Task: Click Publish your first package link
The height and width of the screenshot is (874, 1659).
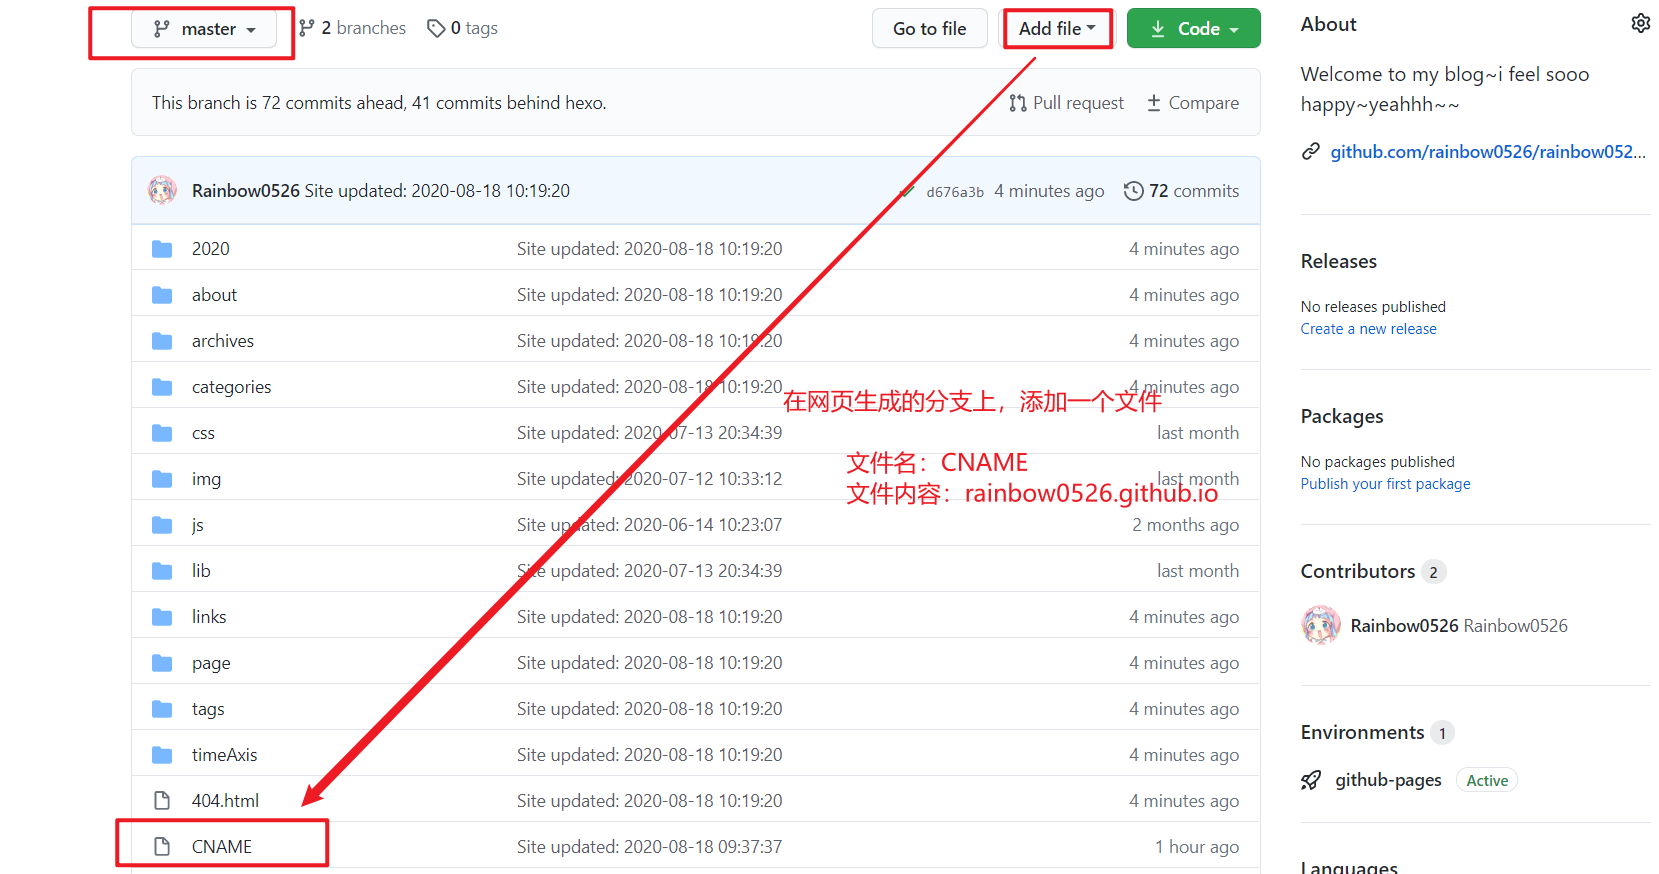Action: [1385, 484]
